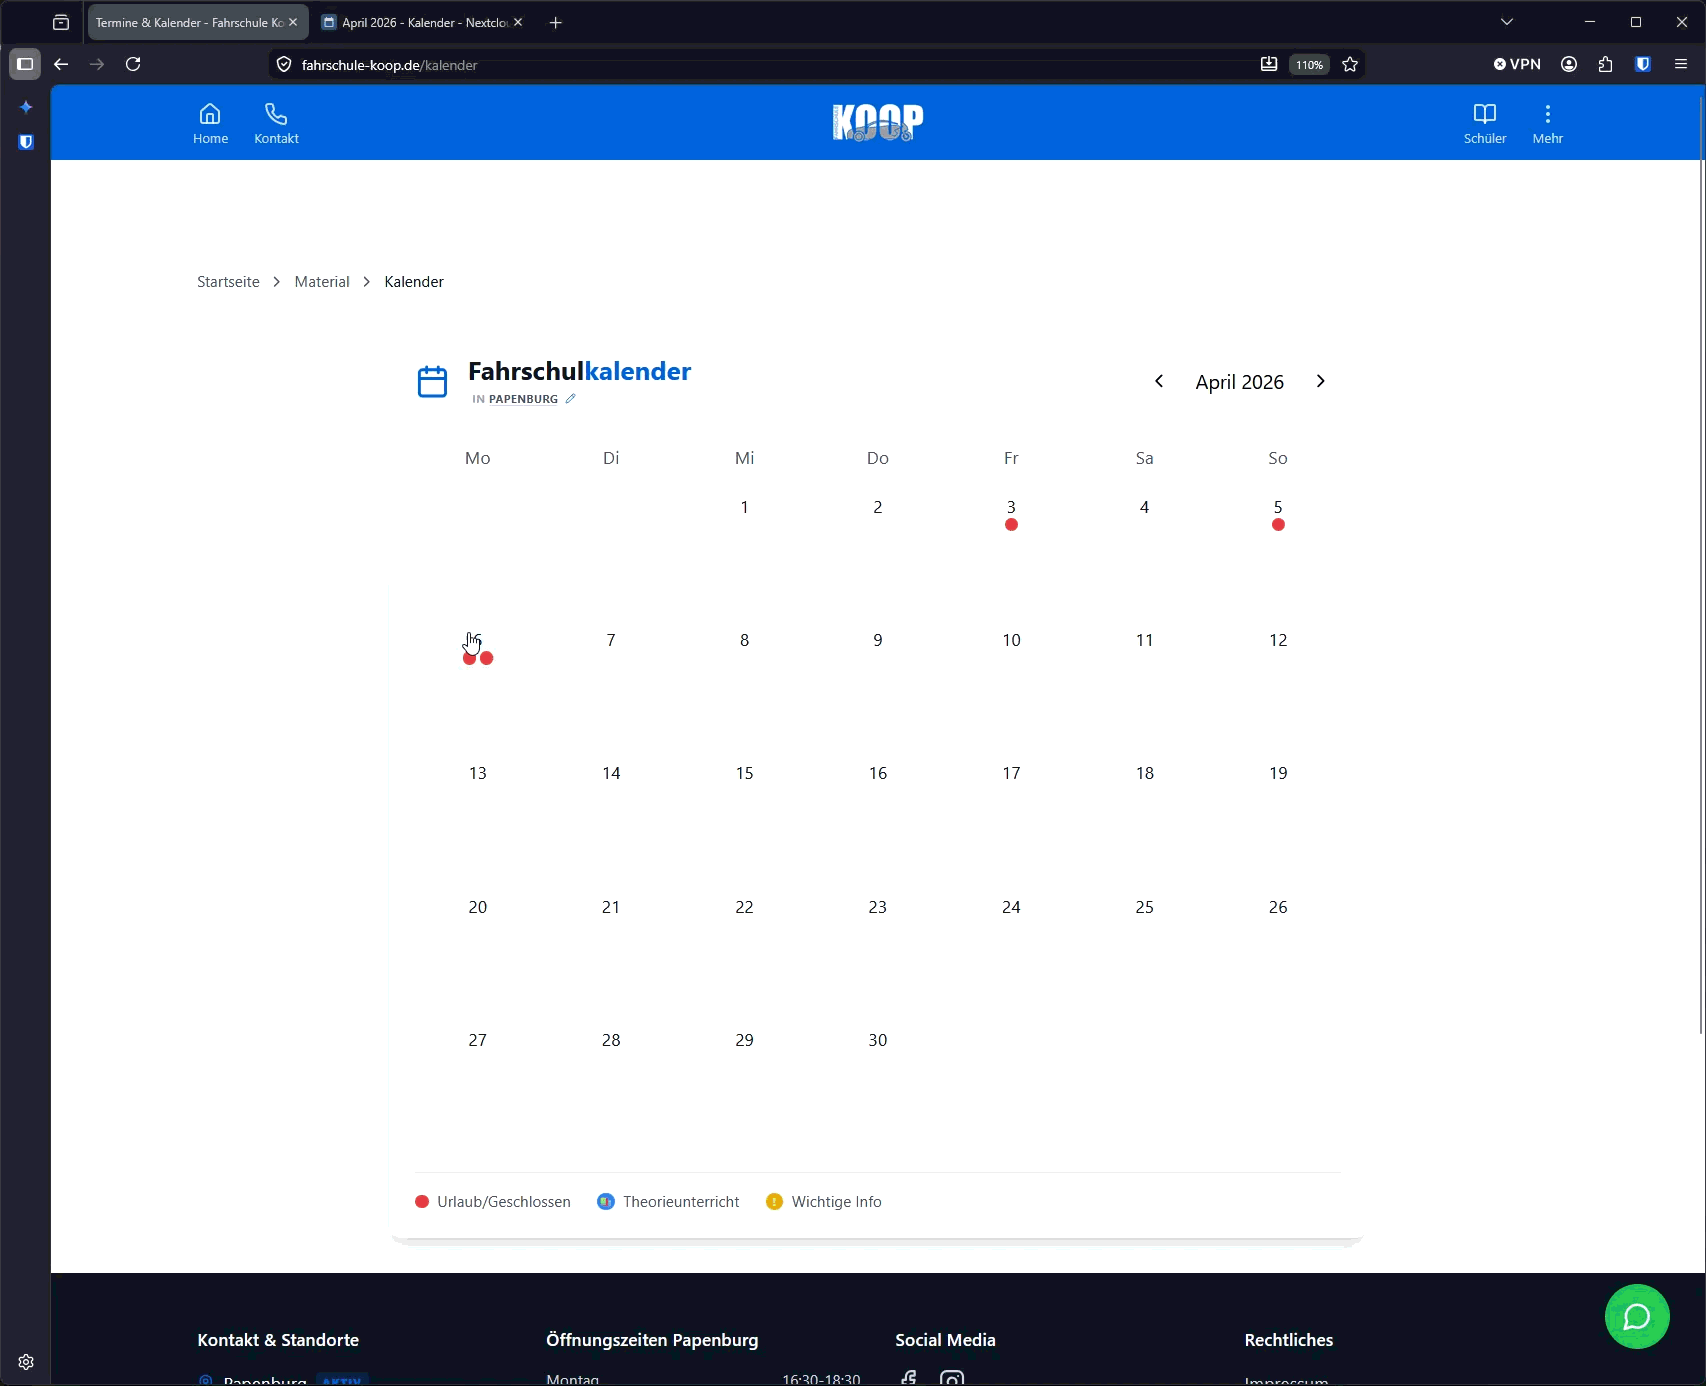The height and width of the screenshot is (1386, 1706).
Task: Open a new browser tab
Action: pyautogui.click(x=556, y=22)
